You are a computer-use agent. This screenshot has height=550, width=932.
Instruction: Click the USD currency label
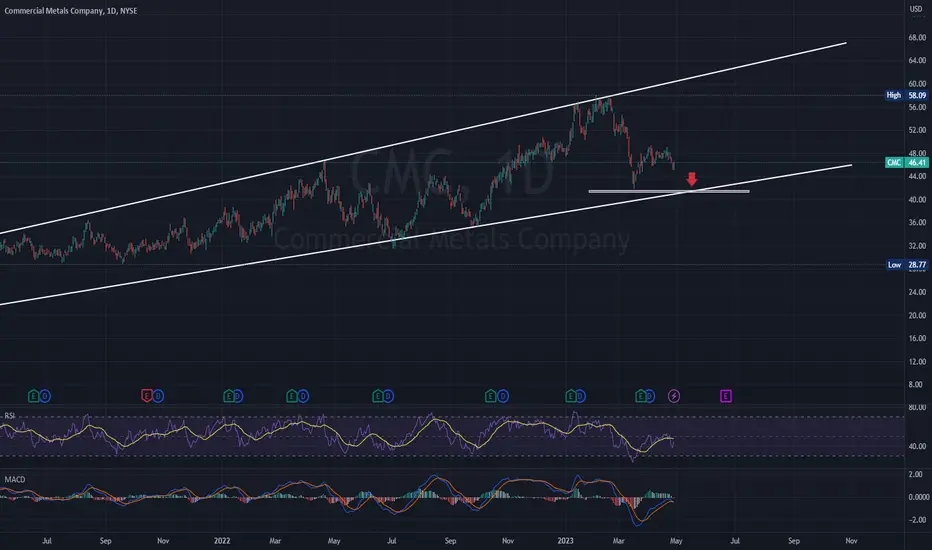coord(916,9)
